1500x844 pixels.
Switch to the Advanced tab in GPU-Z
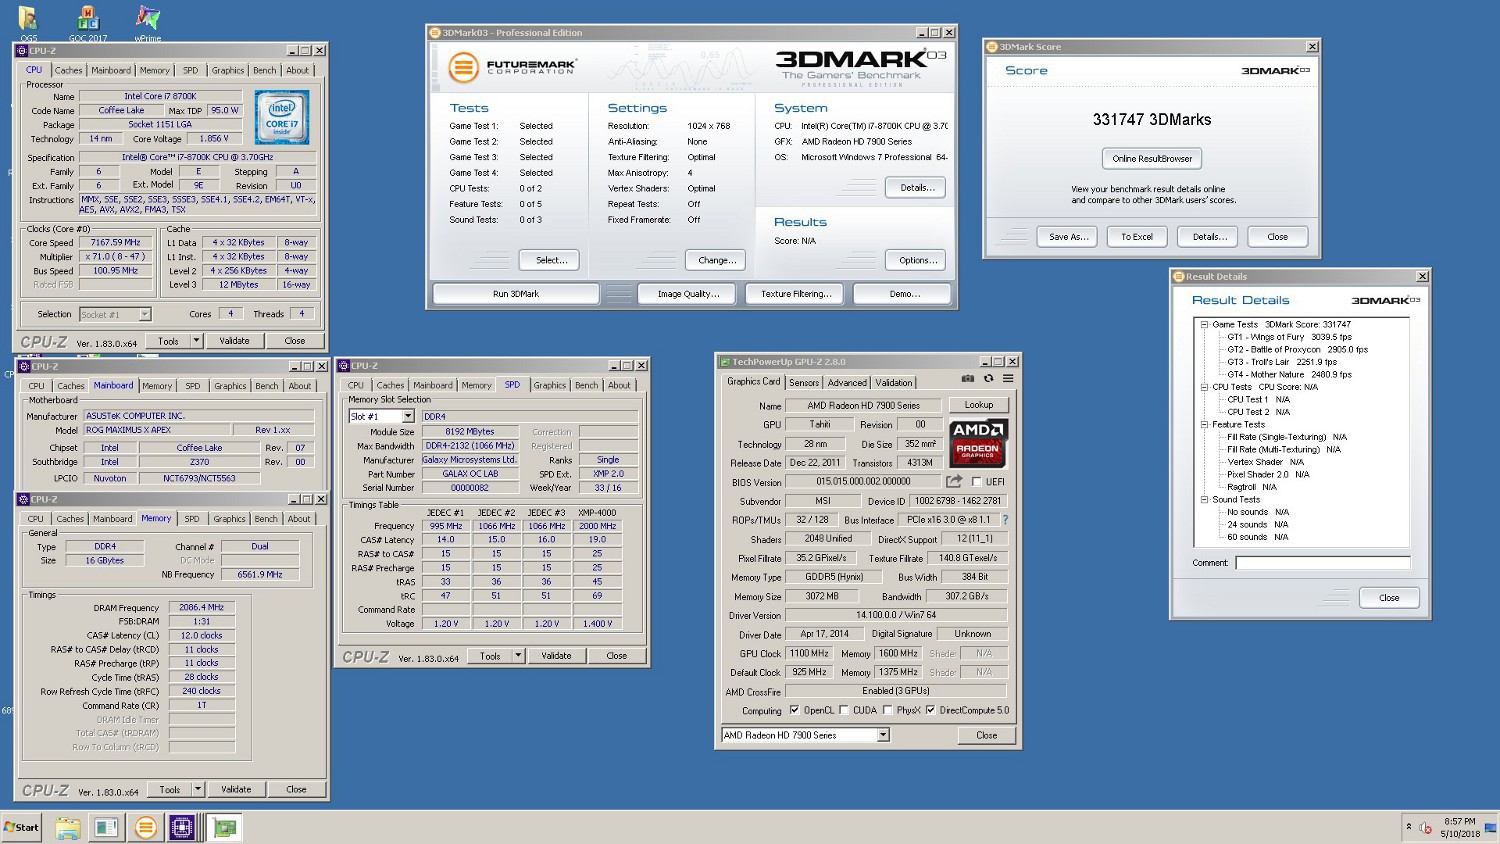click(x=847, y=382)
